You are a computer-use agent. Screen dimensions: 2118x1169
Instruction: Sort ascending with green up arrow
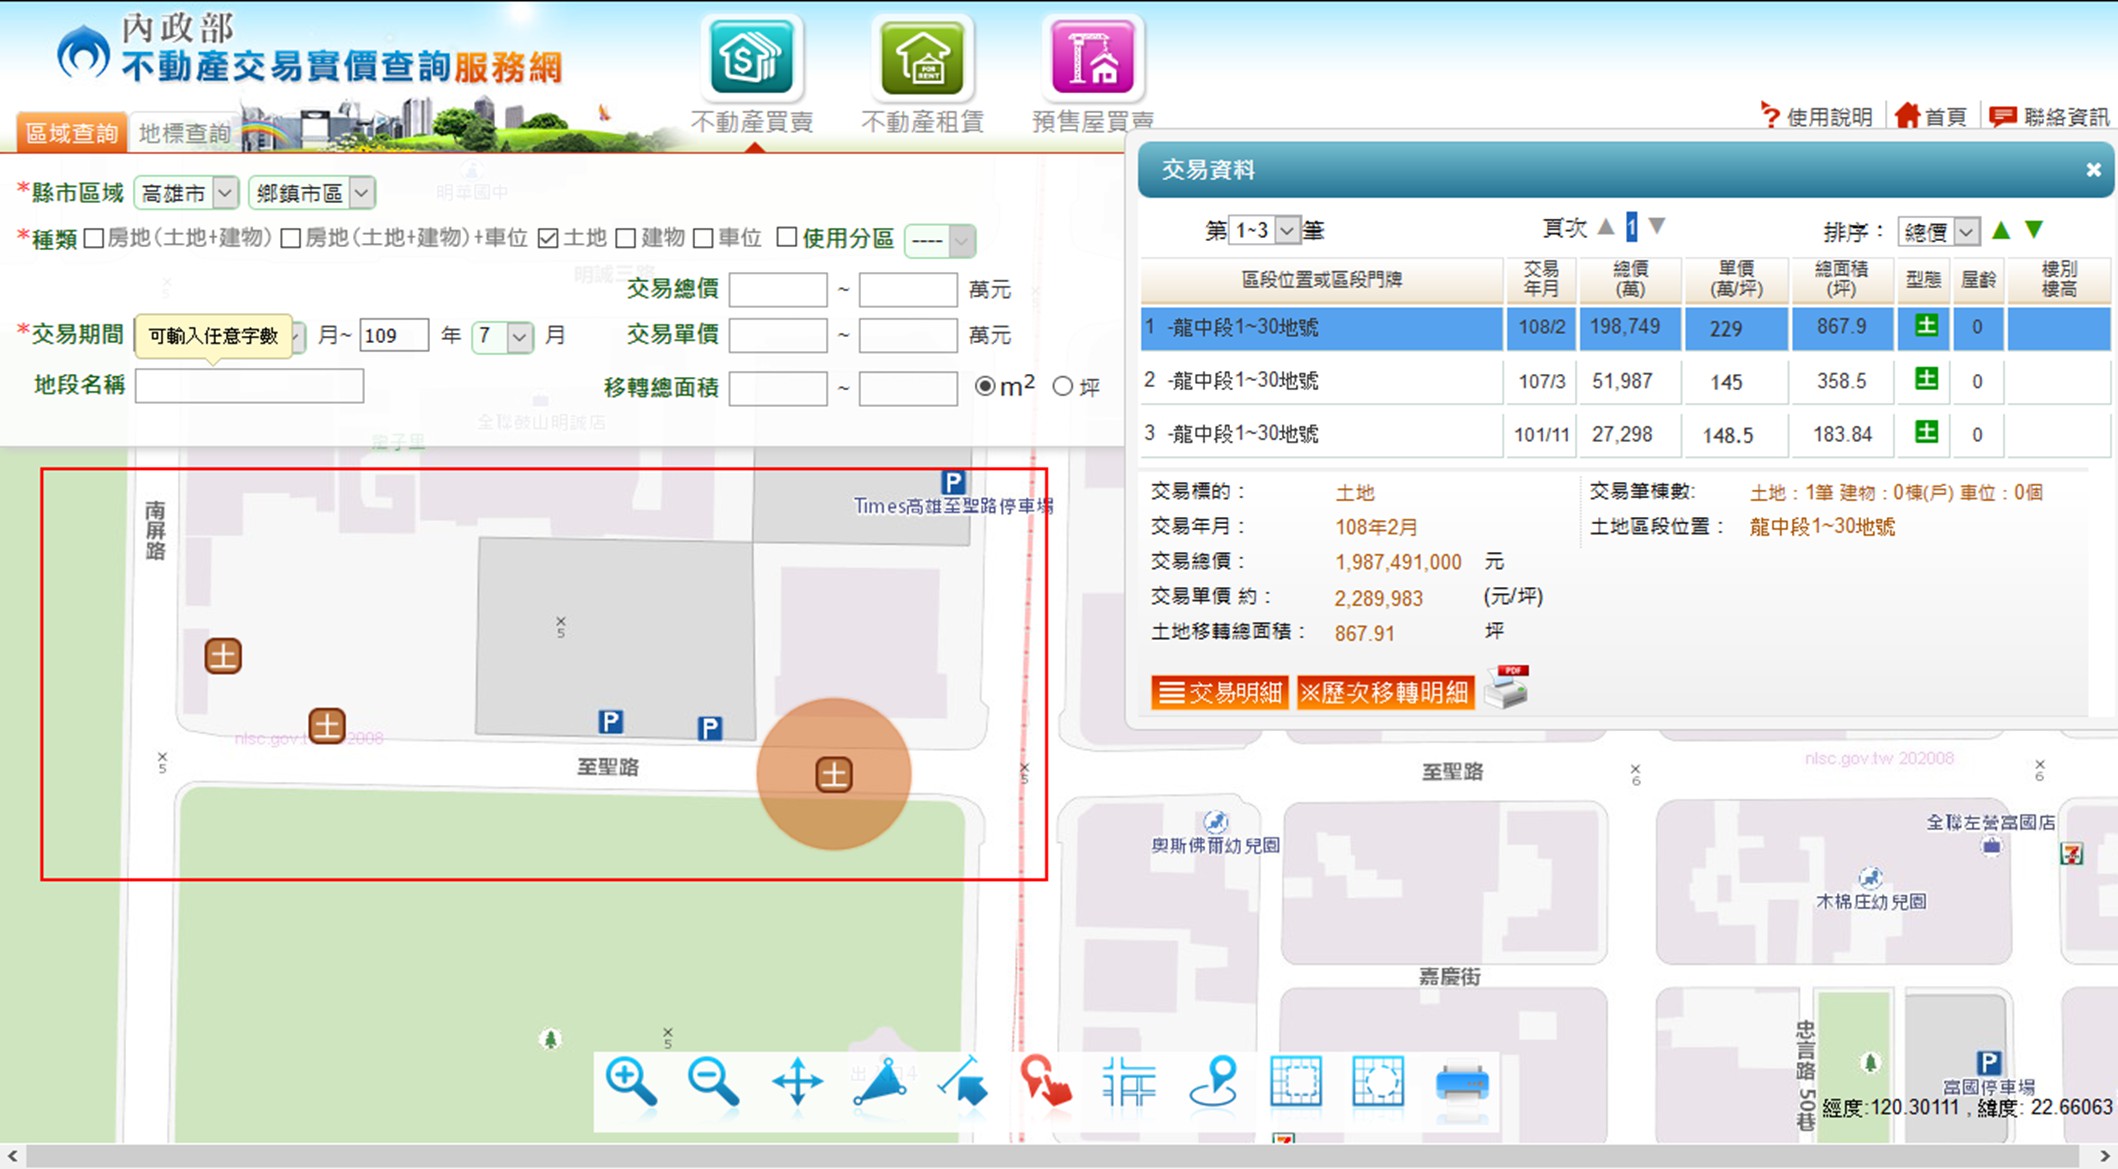(2001, 230)
